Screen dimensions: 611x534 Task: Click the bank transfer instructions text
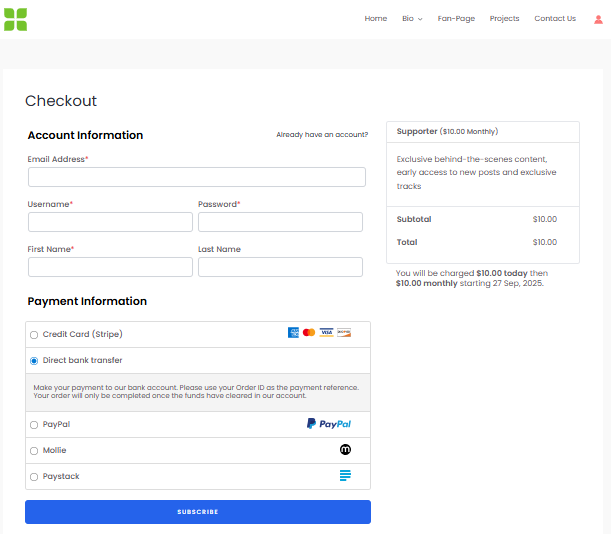pos(196,391)
